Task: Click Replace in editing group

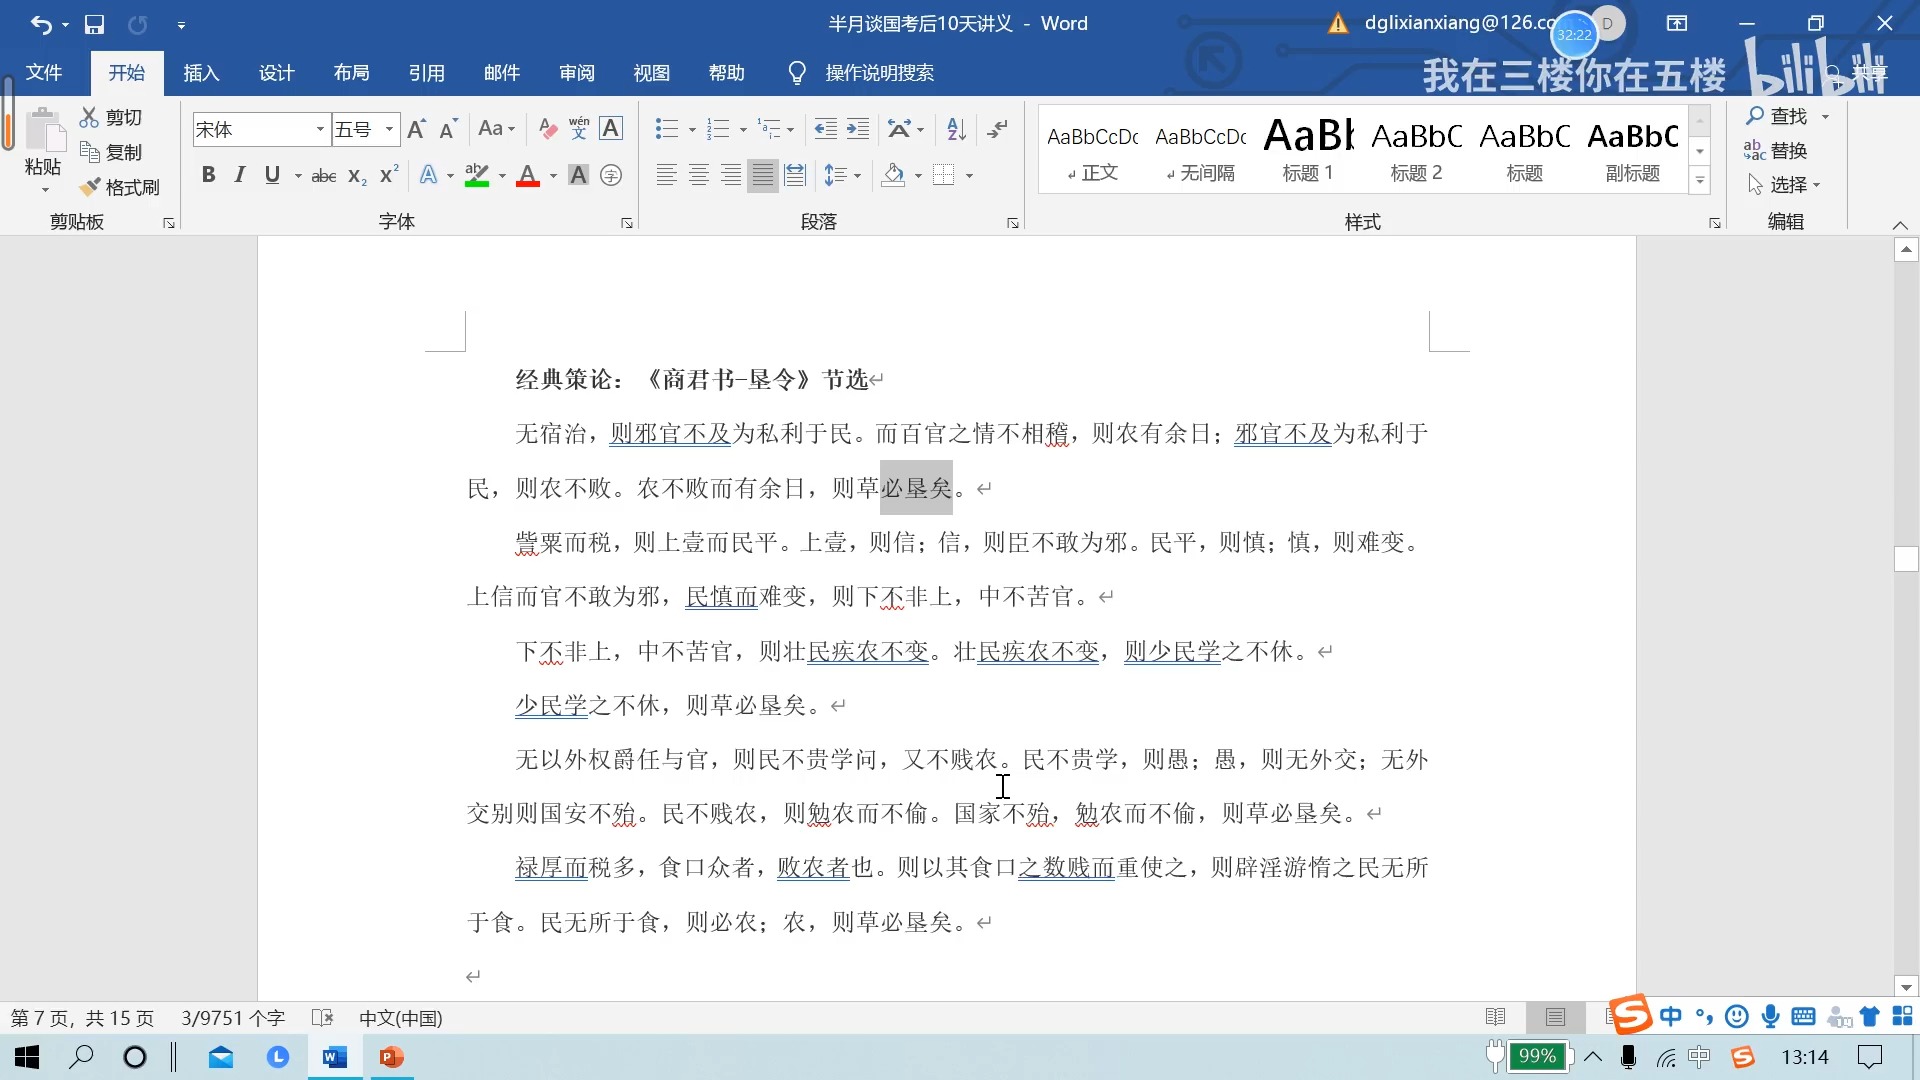Action: 1775,150
